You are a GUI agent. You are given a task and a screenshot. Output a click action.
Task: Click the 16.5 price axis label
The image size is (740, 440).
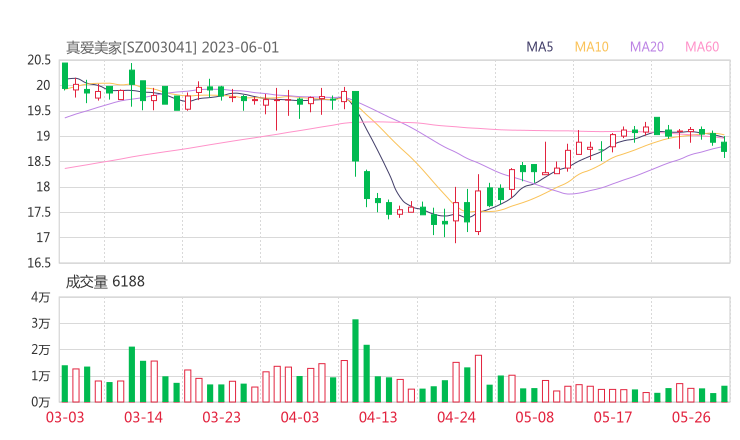tap(39, 263)
